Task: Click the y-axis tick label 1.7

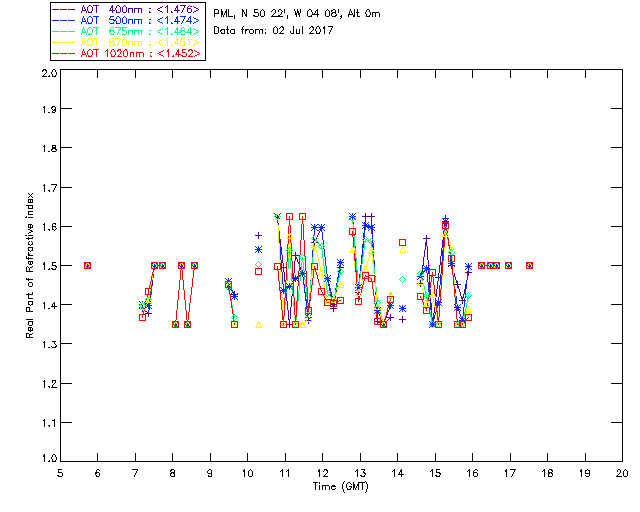Action: click(x=49, y=188)
